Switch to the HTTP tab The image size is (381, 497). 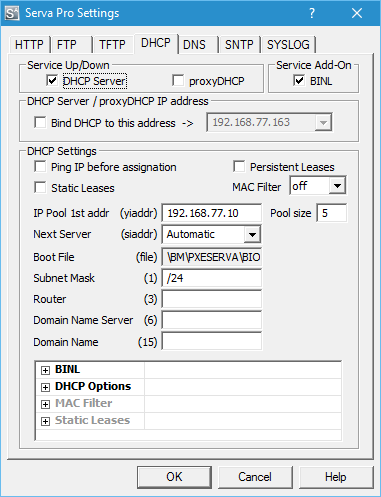tap(29, 44)
